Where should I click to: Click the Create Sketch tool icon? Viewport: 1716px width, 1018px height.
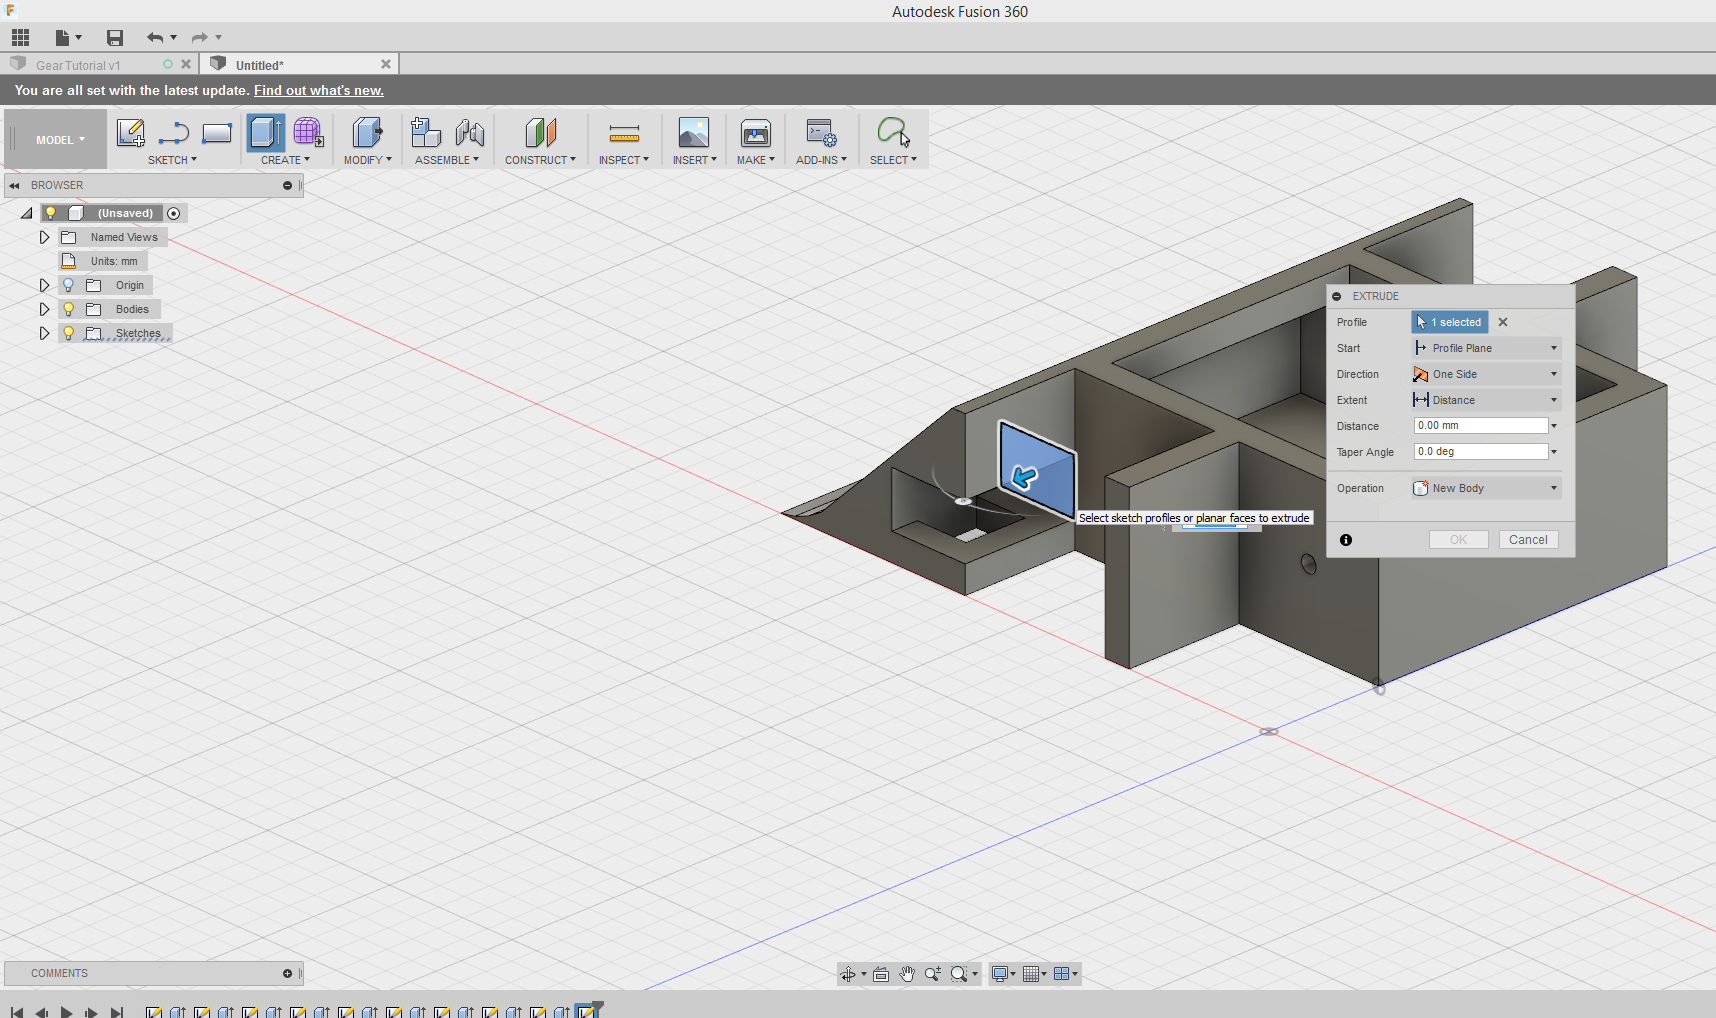pyautogui.click(x=131, y=133)
